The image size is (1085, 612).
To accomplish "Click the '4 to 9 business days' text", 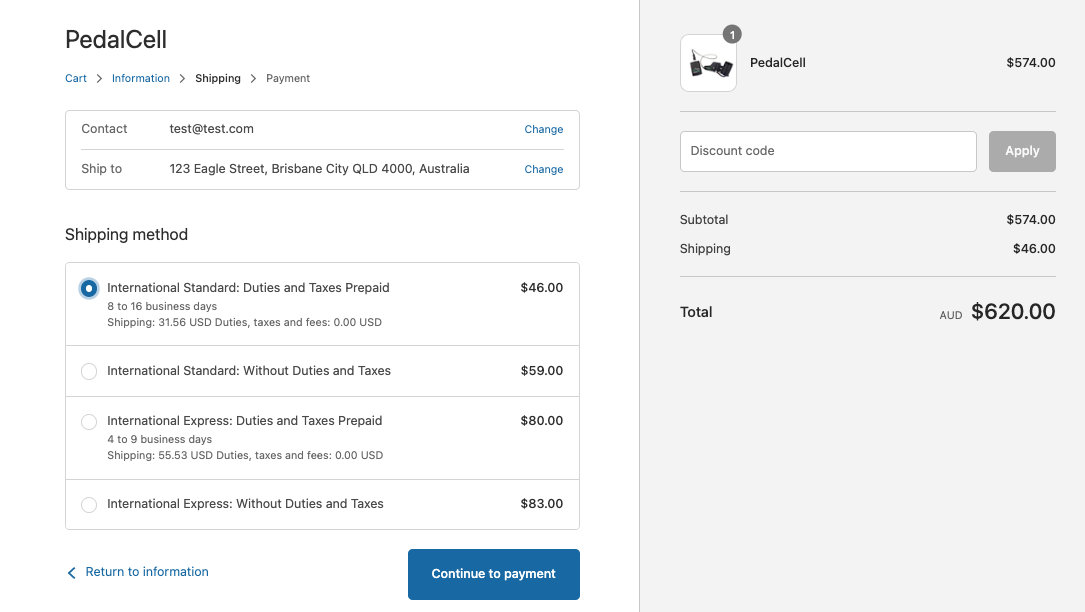I will pyautogui.click(x=160, y=439).
